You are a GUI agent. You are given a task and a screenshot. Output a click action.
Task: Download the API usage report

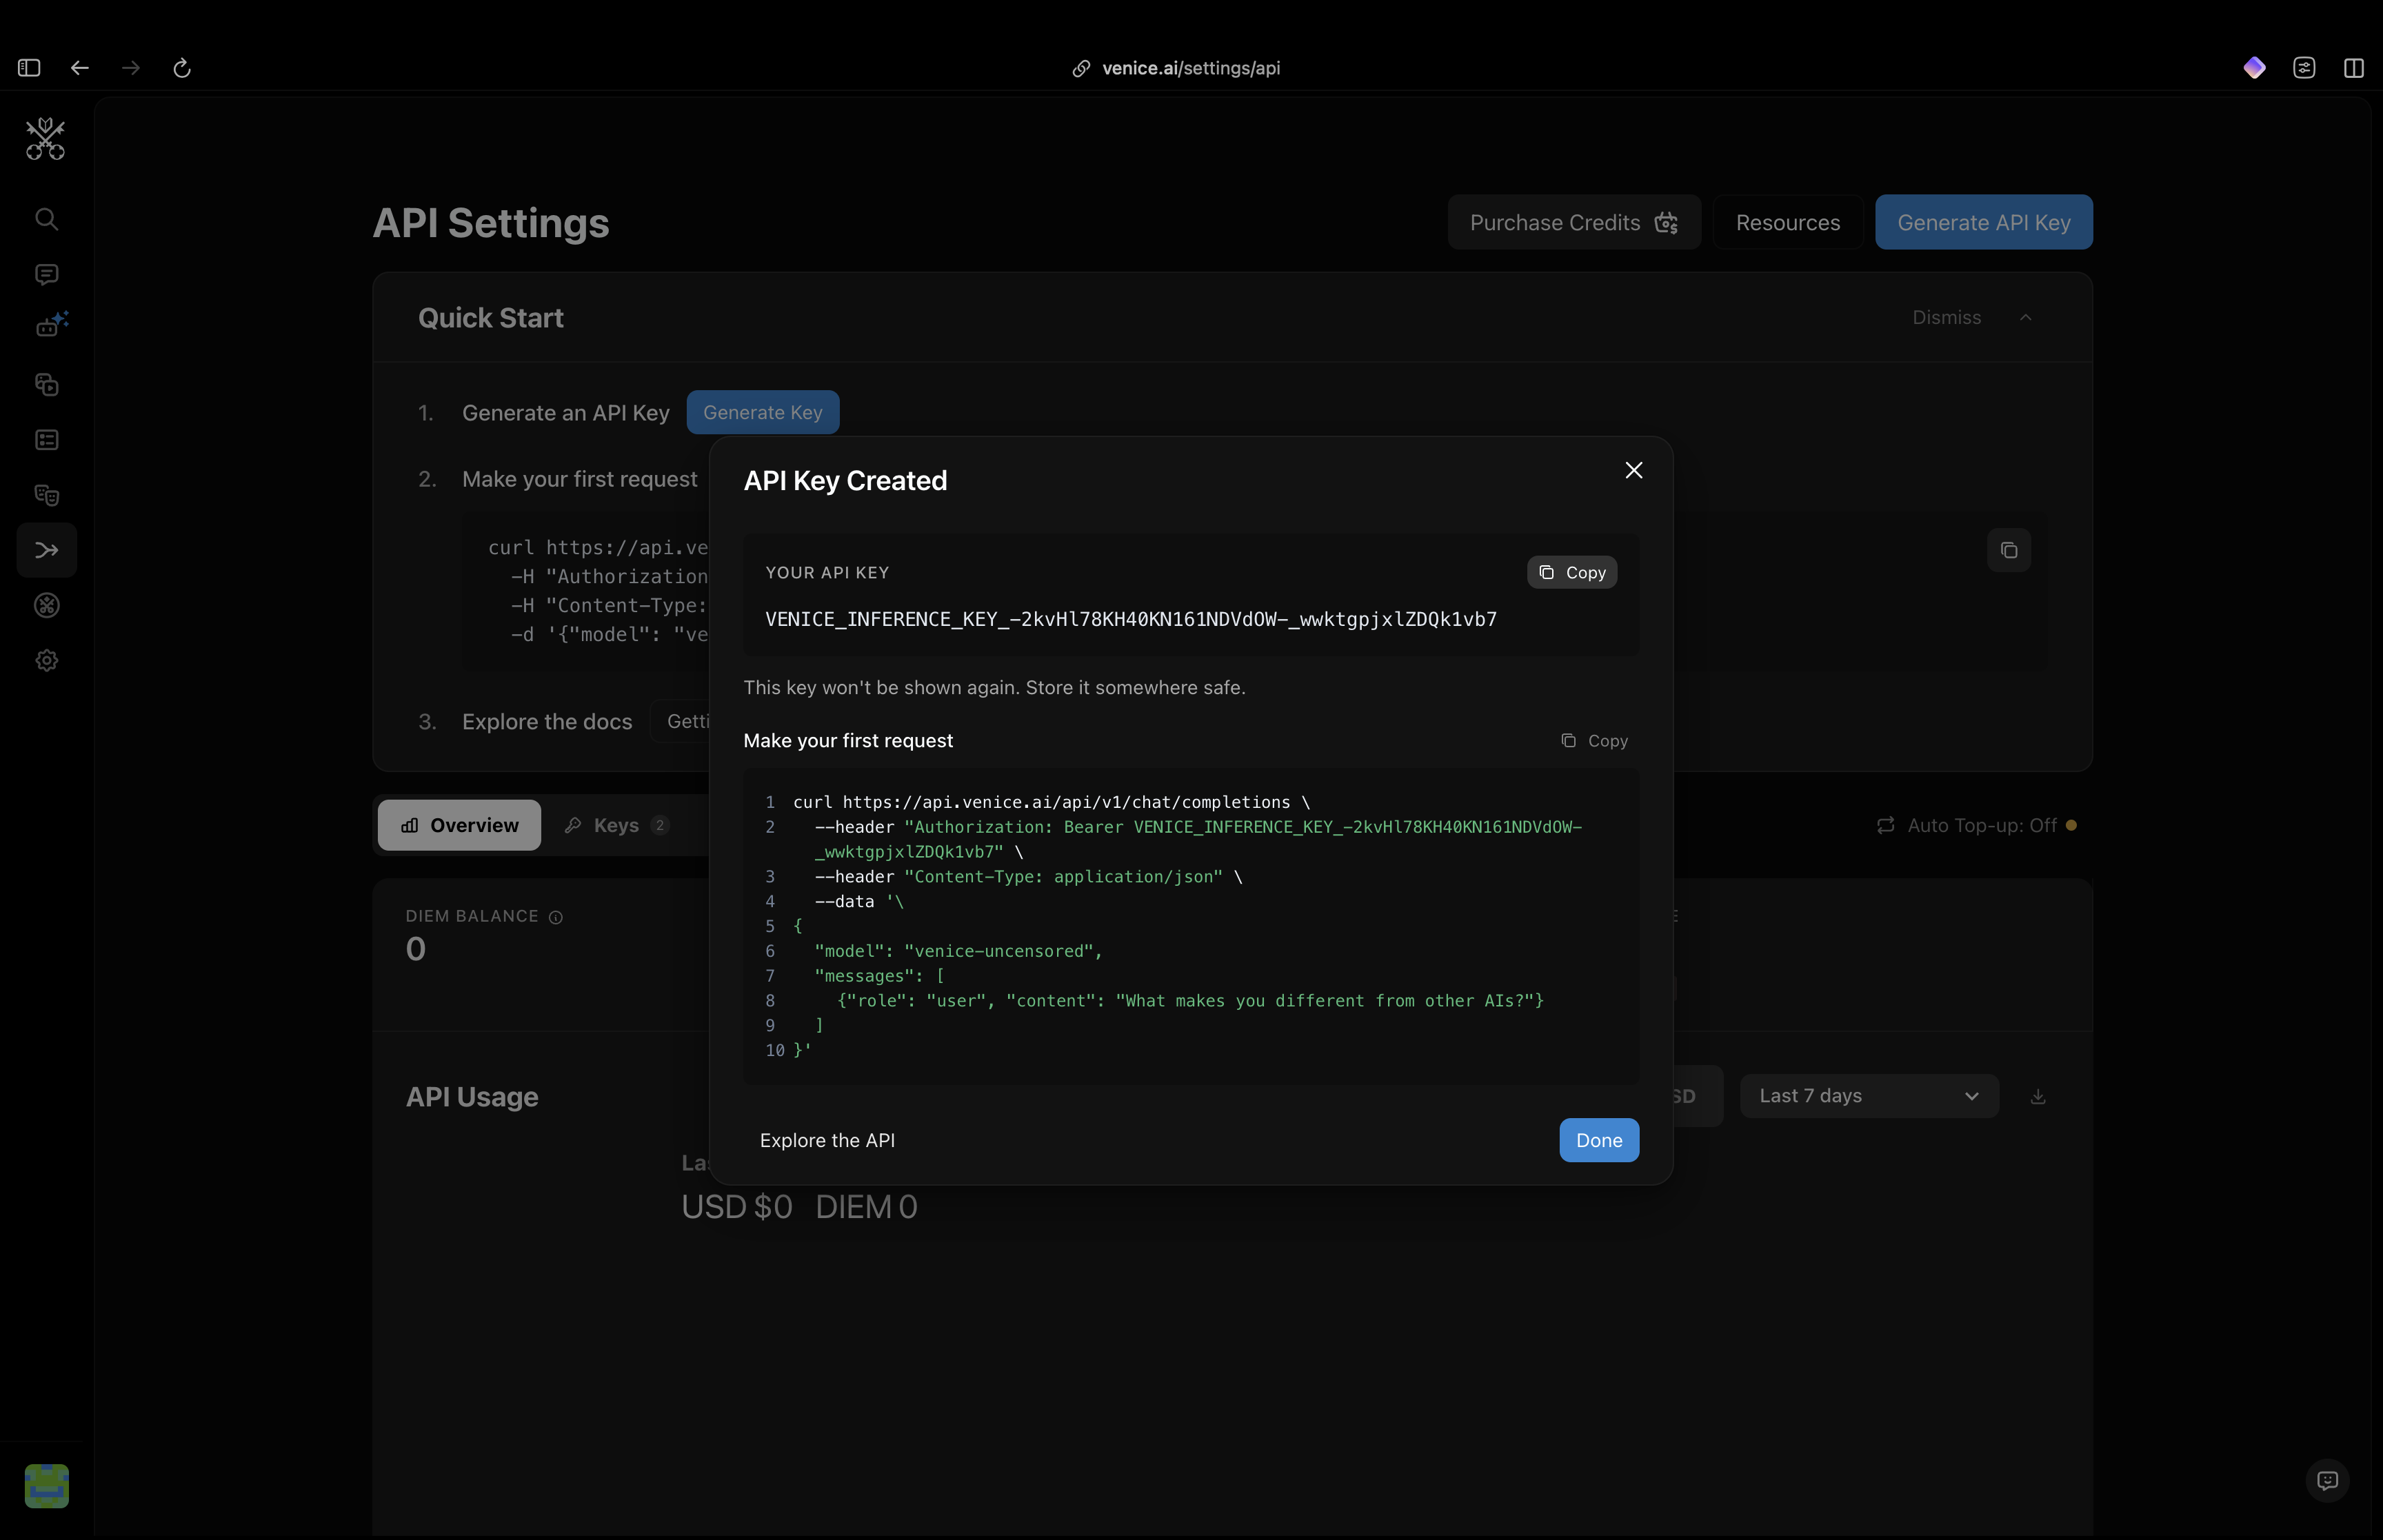(x=2038, y=1097)
